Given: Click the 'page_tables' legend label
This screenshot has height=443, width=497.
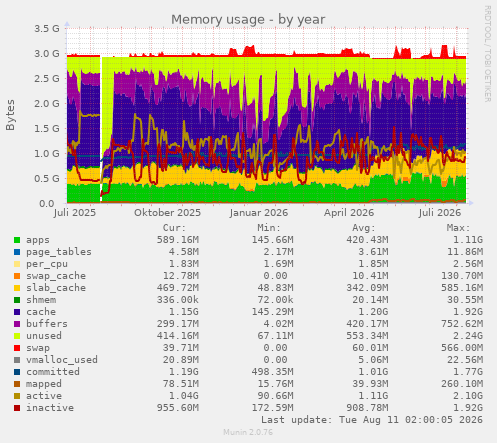Looking at the screenshot, I should pos(59,252).
